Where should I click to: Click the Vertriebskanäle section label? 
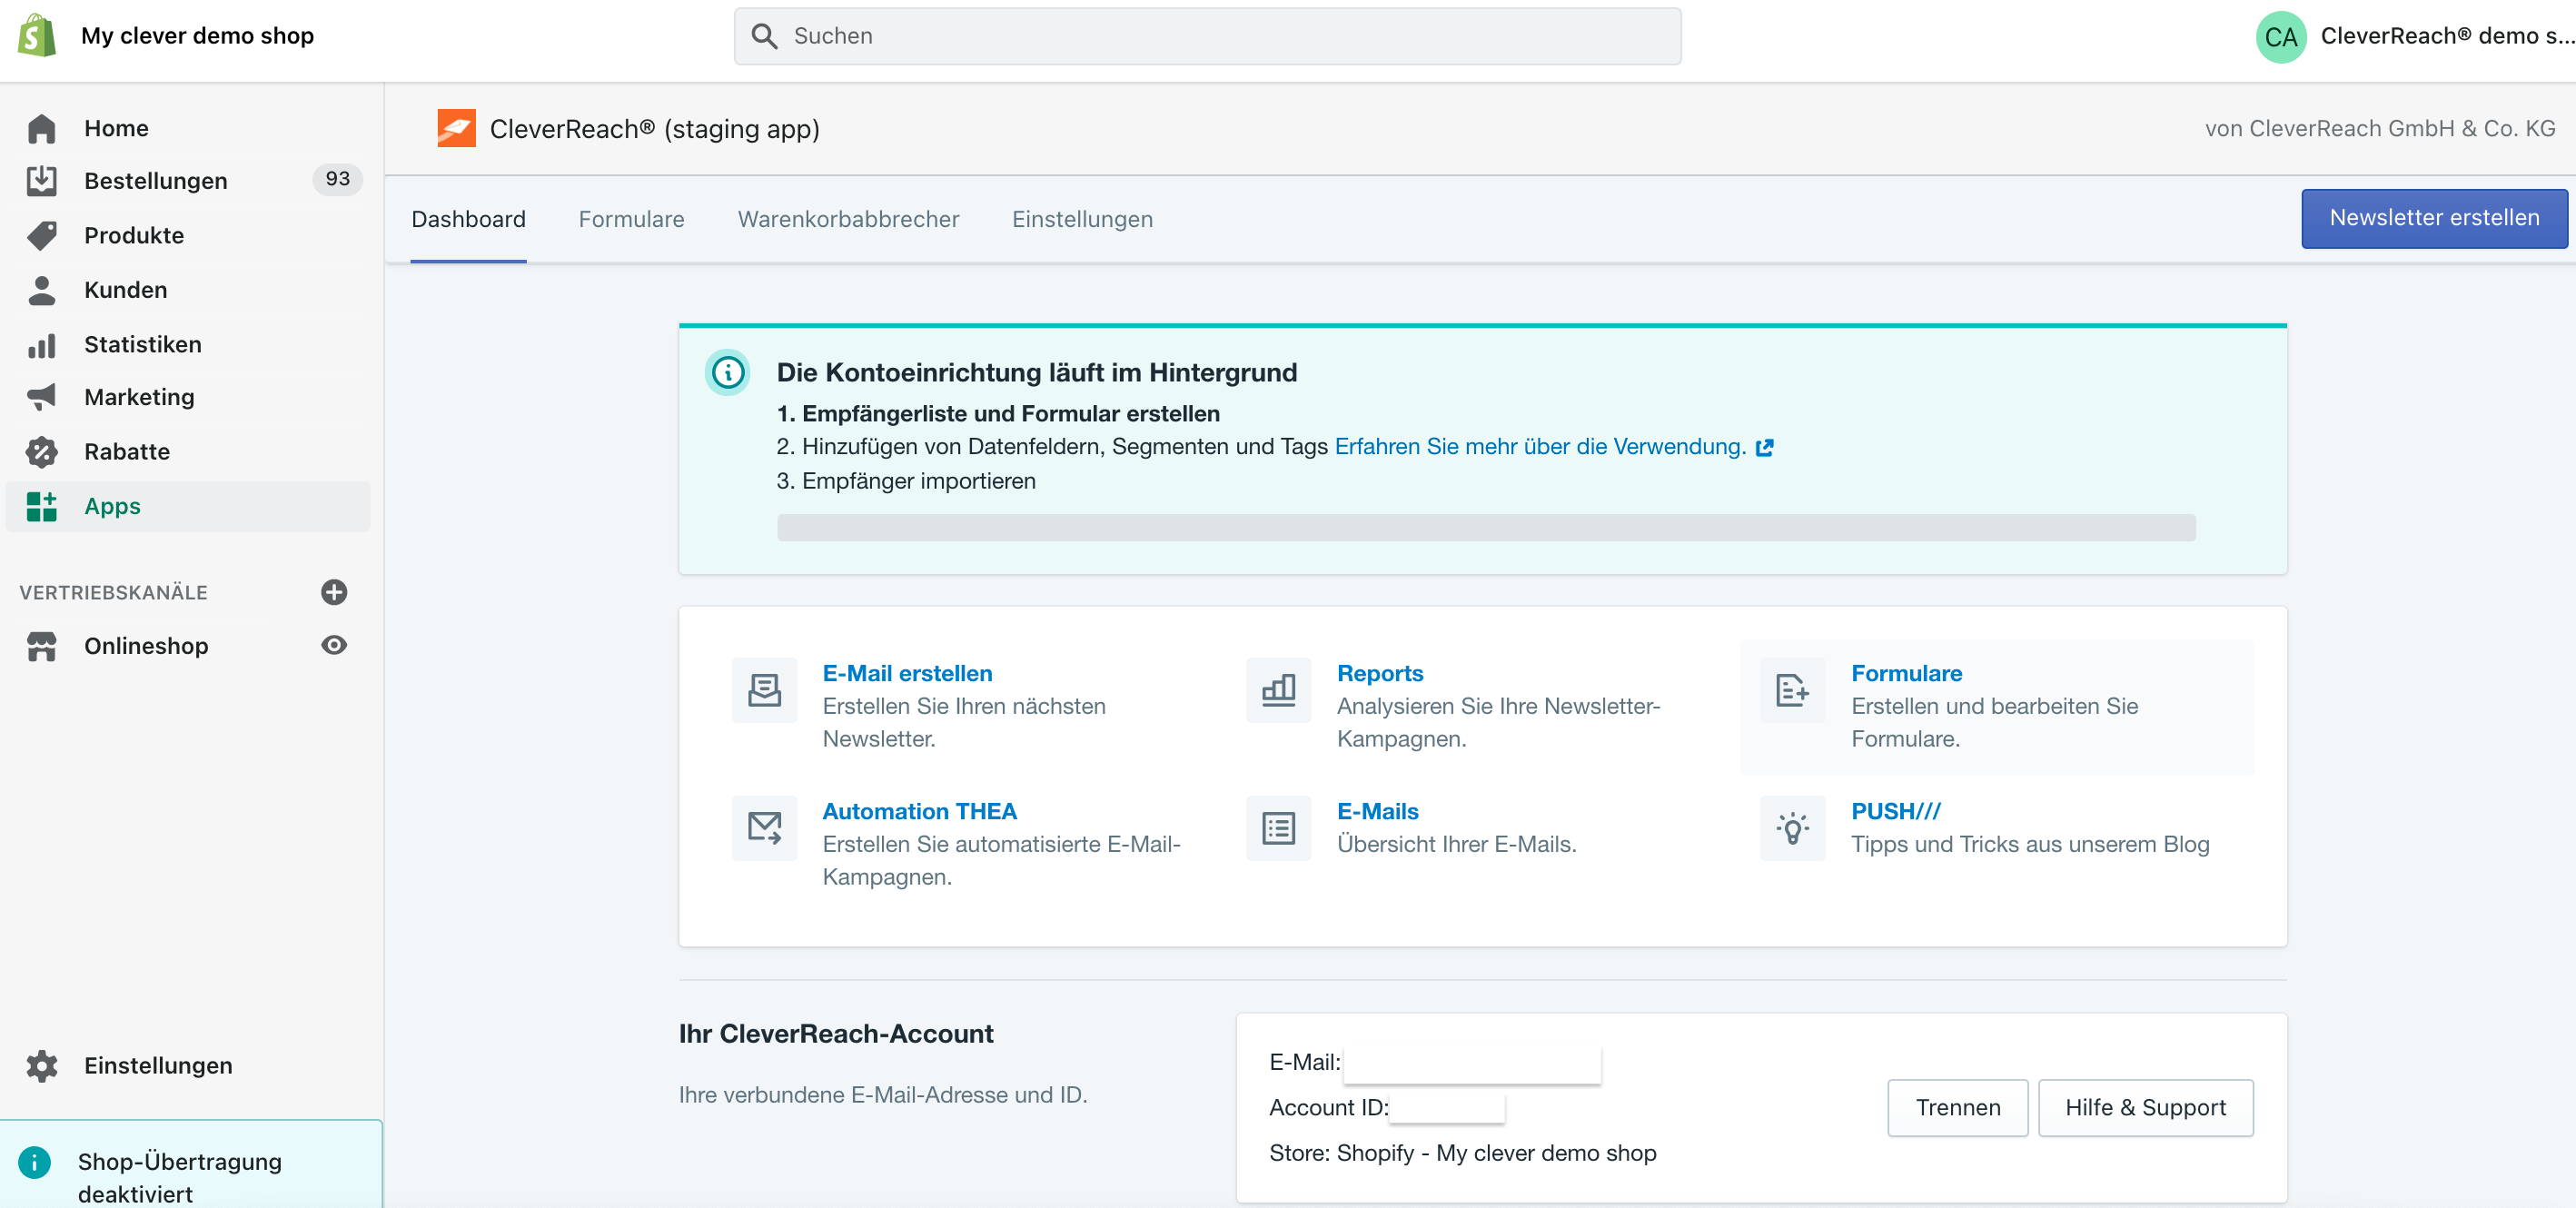click(113, 593)
